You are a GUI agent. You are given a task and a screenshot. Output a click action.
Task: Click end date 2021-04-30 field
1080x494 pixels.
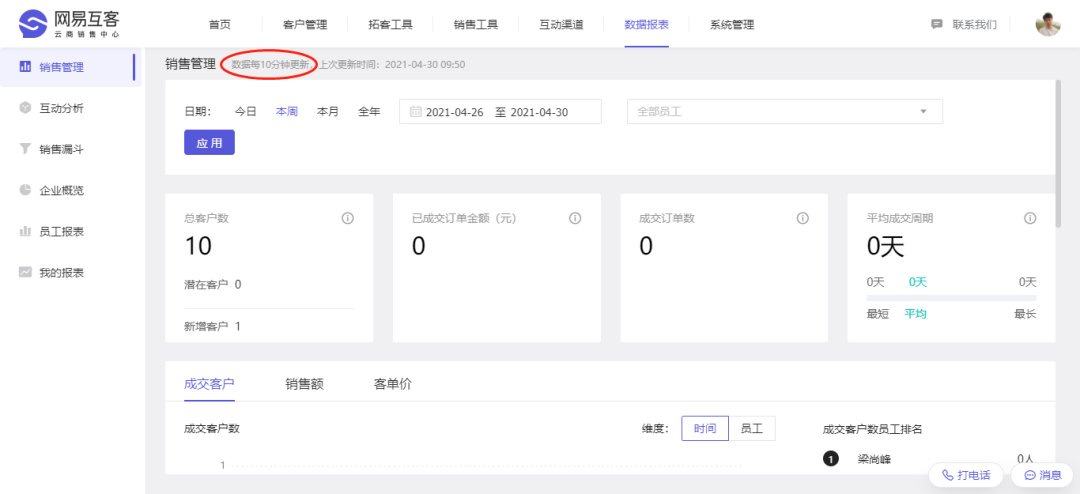(539, 112)
